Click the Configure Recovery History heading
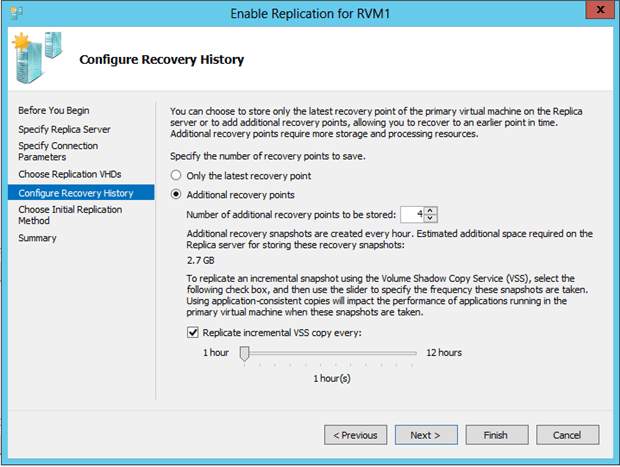 (x=162, y=59)
